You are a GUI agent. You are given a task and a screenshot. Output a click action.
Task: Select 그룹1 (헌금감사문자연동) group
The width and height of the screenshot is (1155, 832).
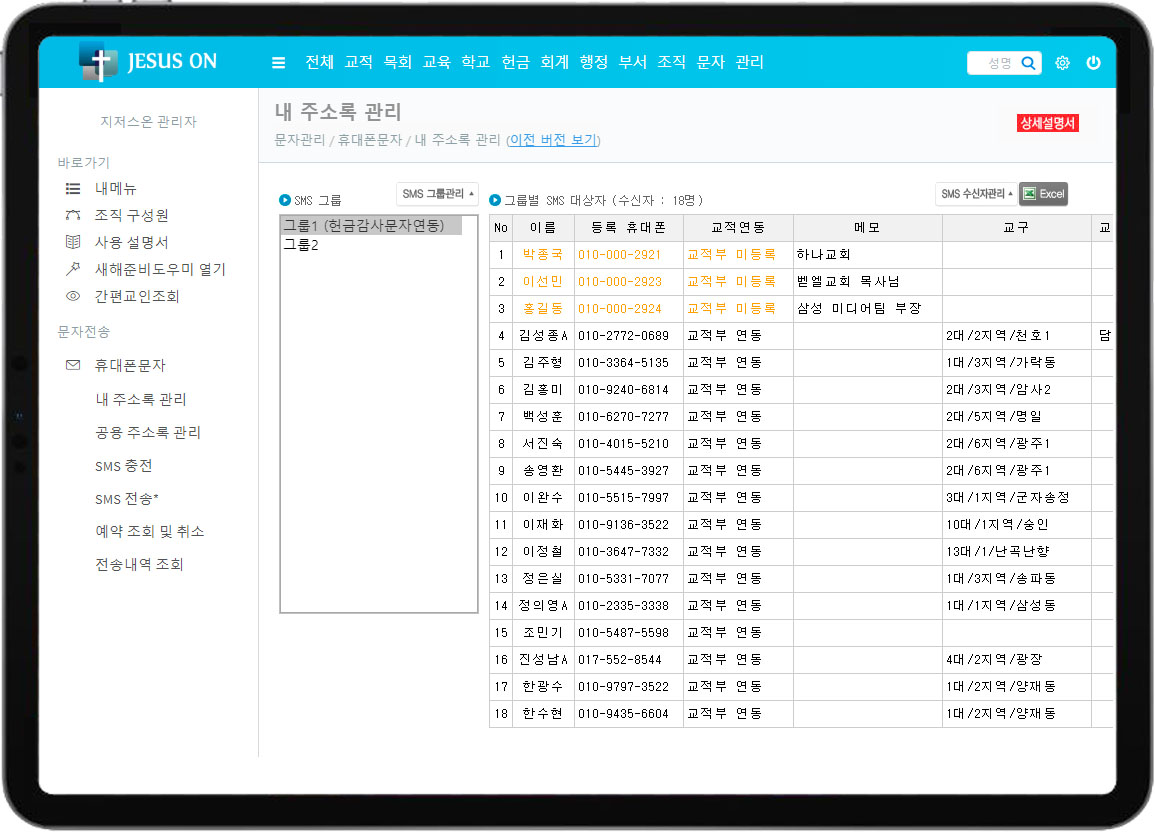point(363,226)
